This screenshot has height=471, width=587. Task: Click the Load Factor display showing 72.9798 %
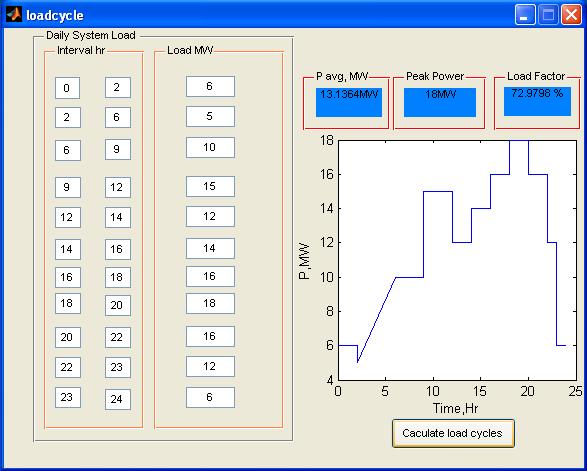(x=537, y=101)
